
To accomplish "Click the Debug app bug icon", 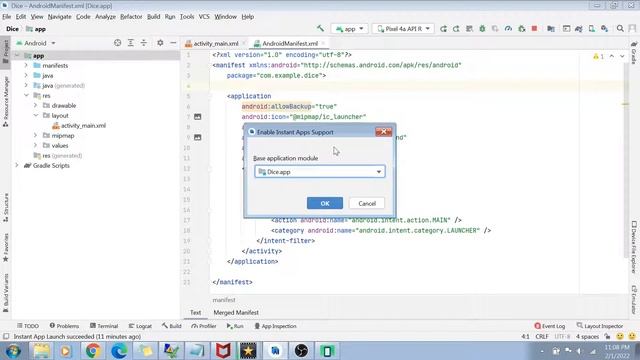I will click(482, 29).
